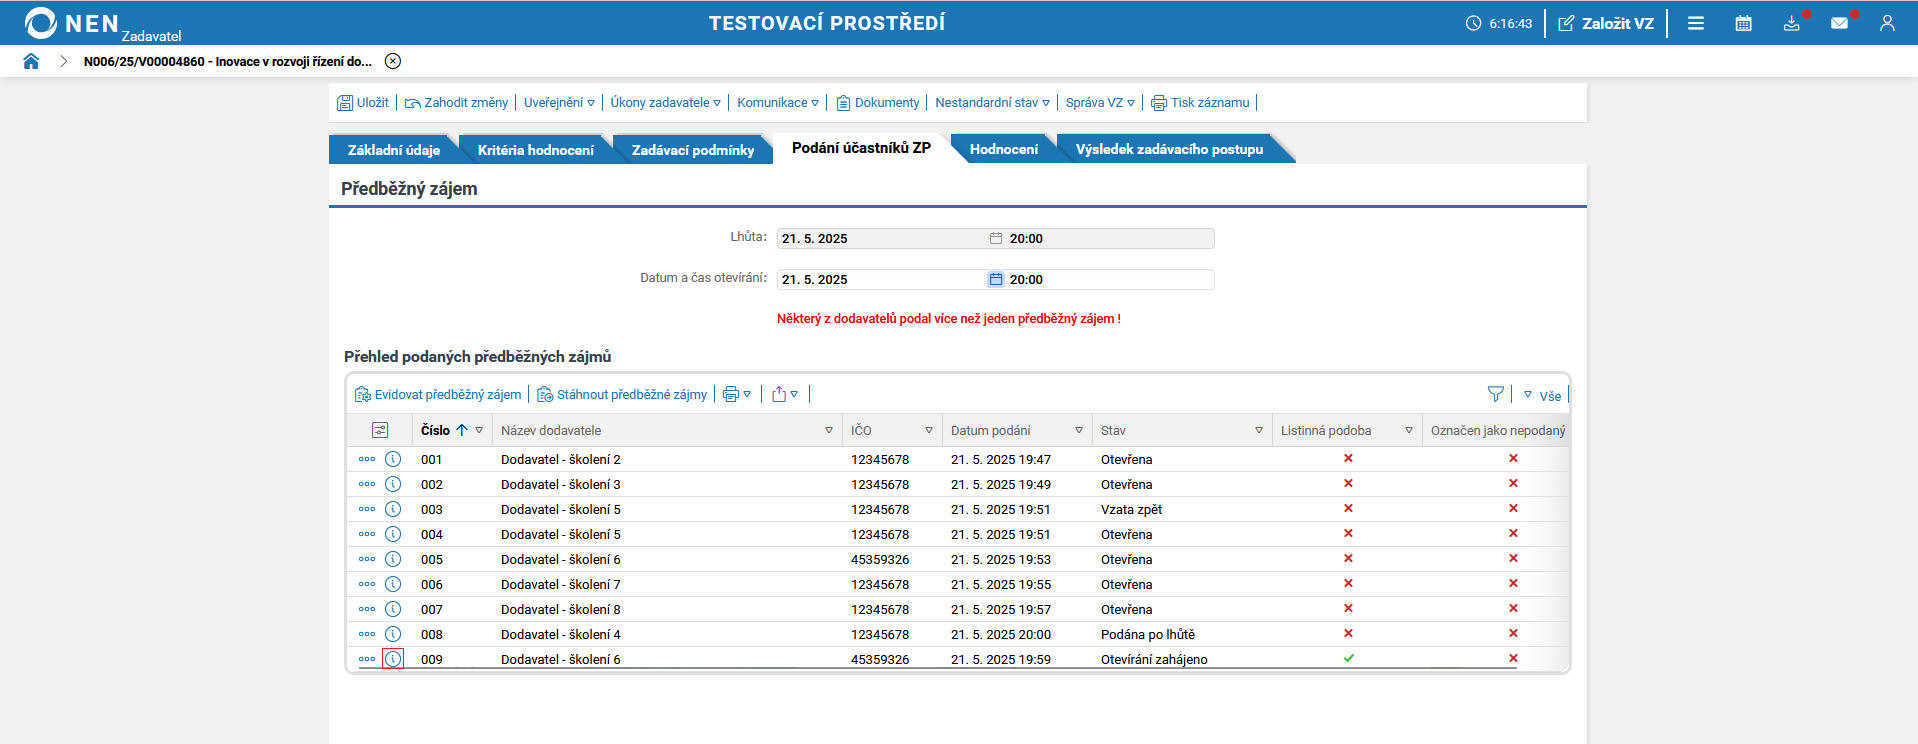Click the downloads icon in header
The image size is (1918, 744).
click(x=1791, y=23)
